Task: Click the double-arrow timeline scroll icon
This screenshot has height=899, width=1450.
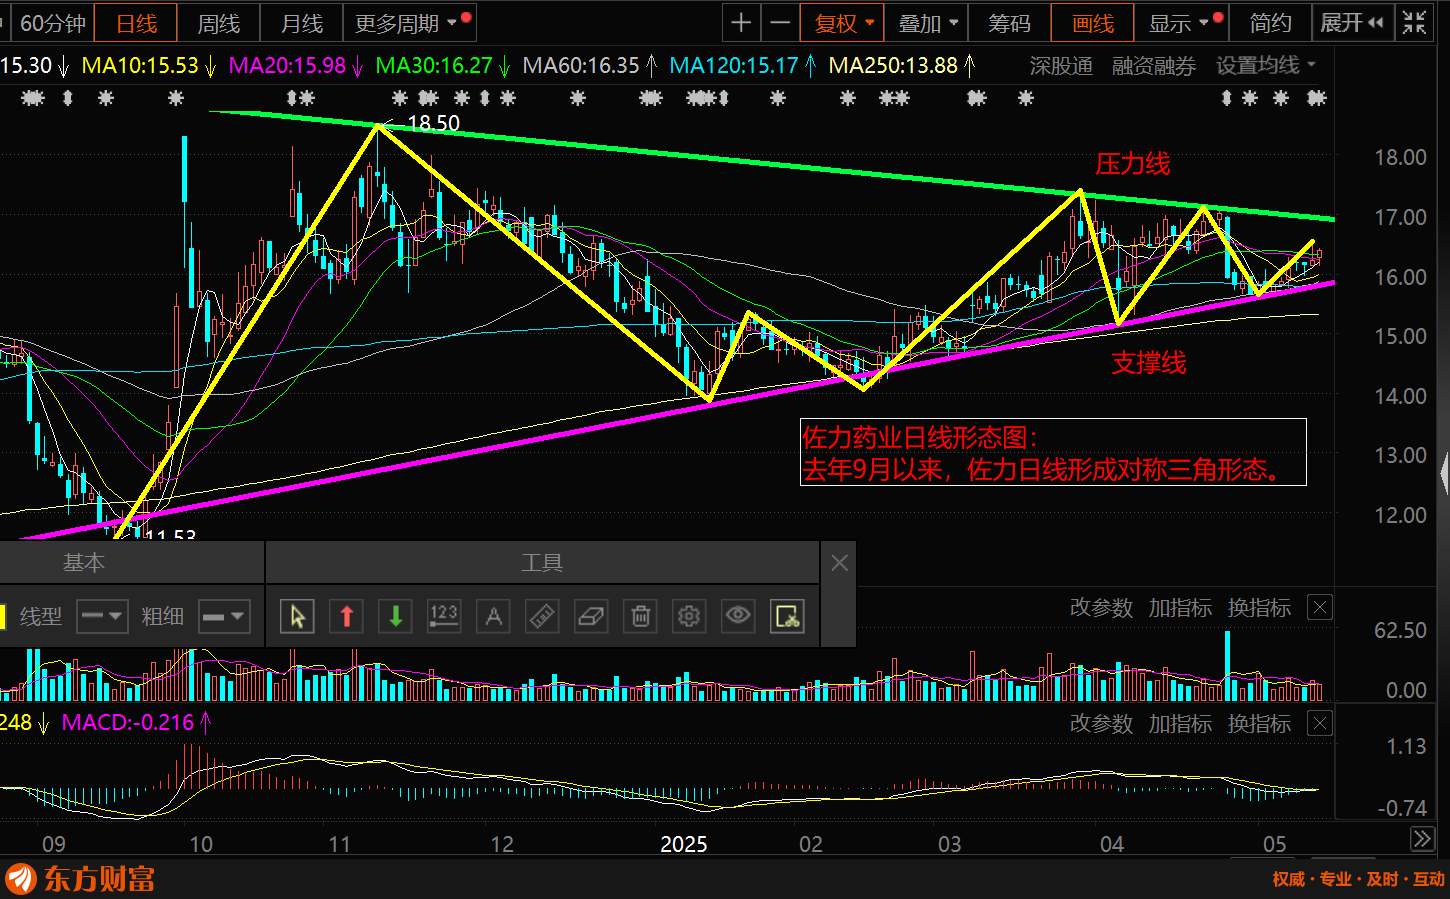Action: [1422, 839]
